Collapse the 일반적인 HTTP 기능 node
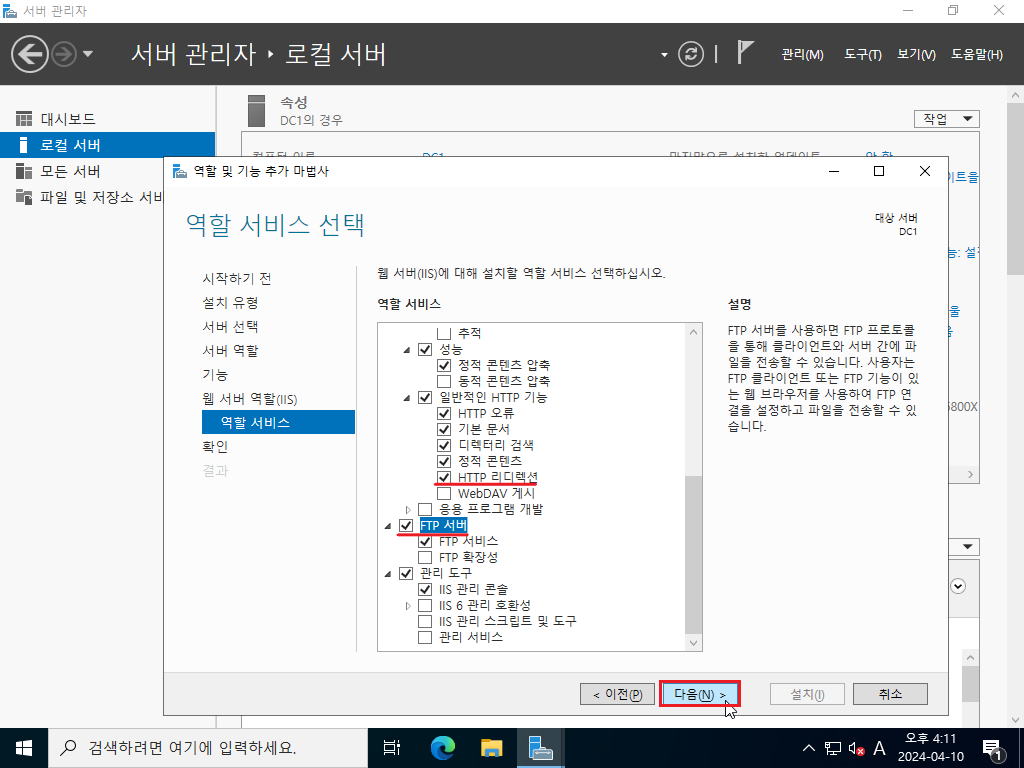The image size is (1024, 768). tap(407, 398)
